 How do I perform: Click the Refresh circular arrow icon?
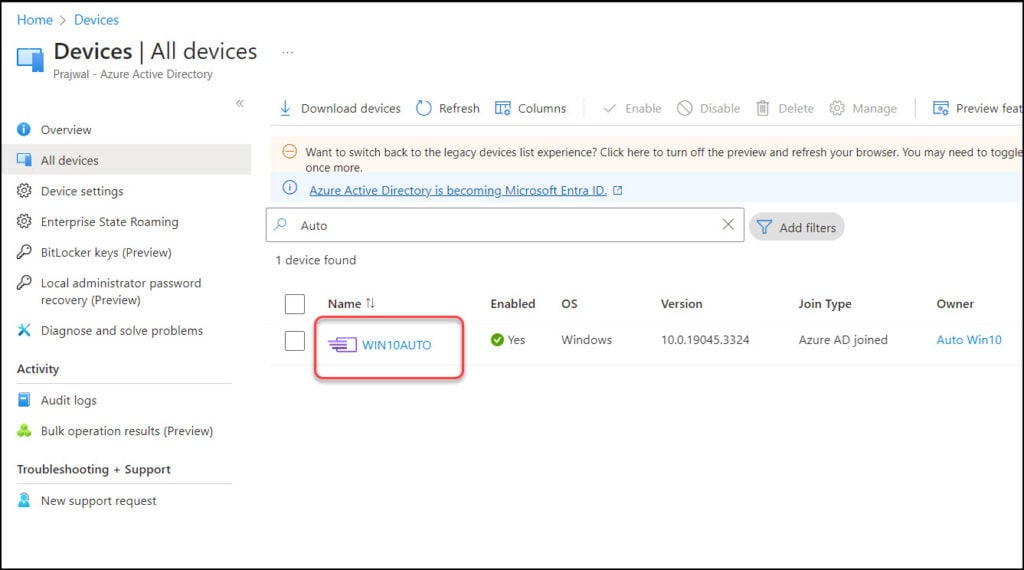[x=424, y=108]
